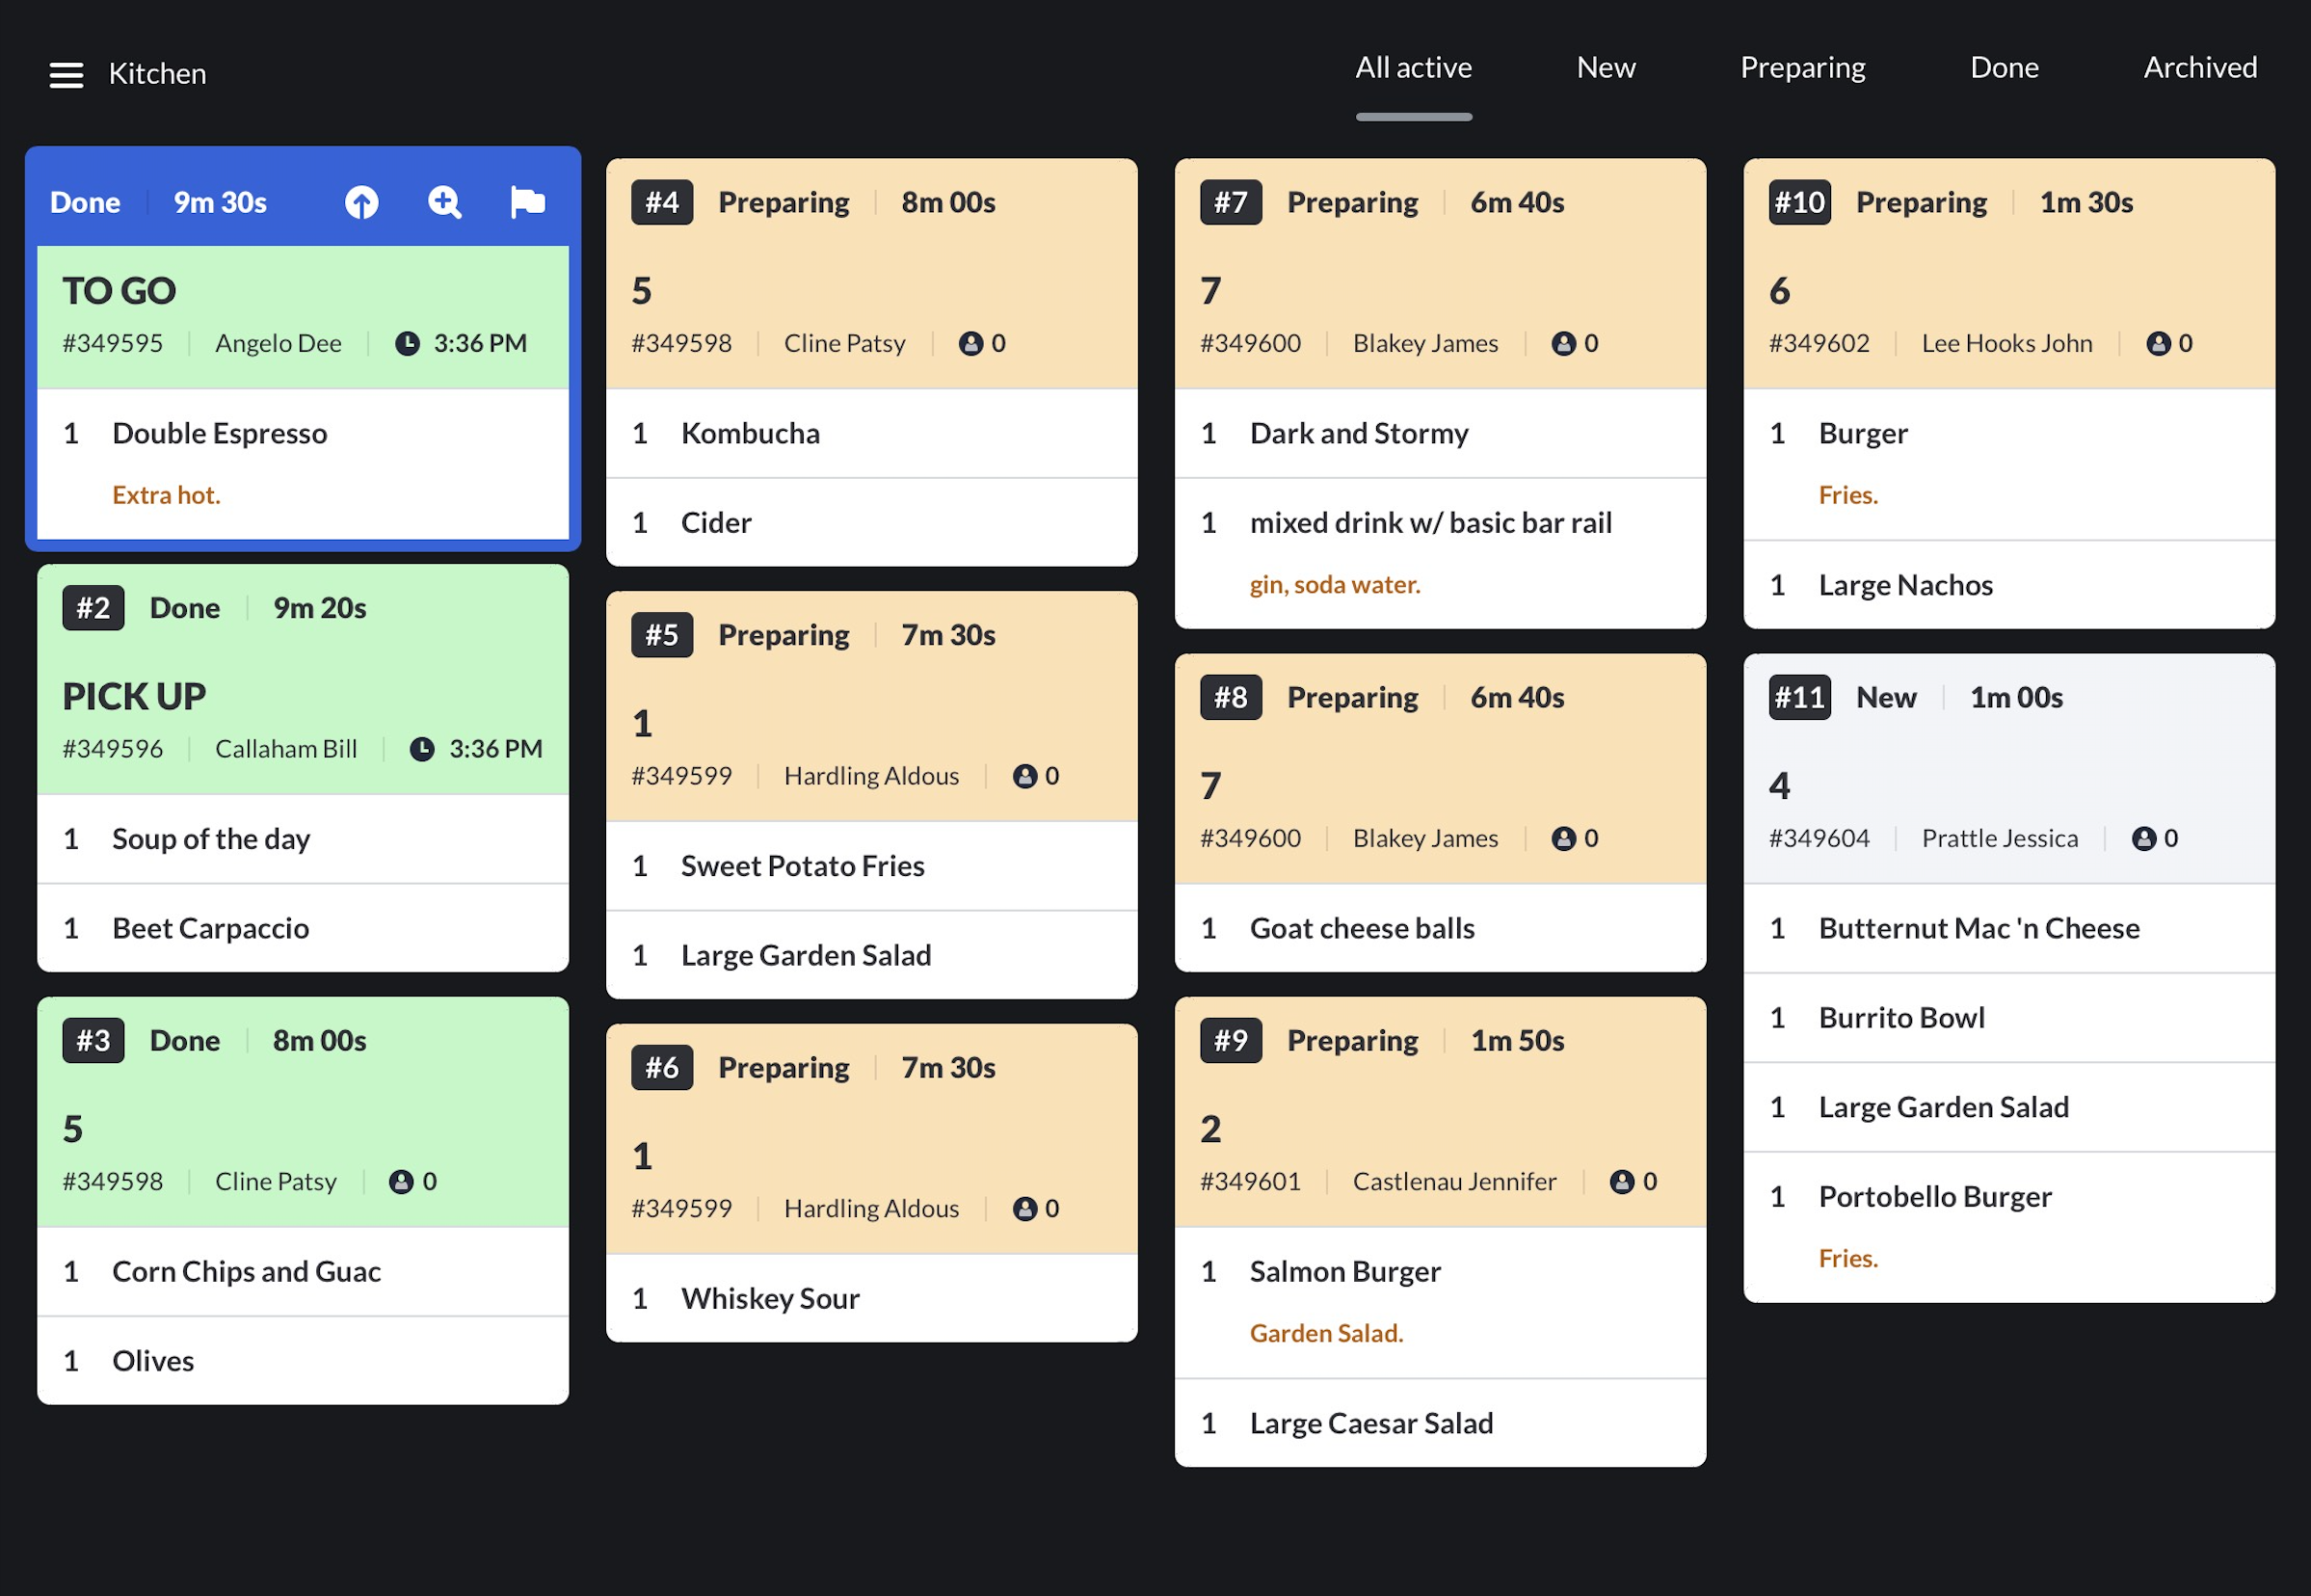This screenshot has width=2311, height=1596.
Task: Toggle All active orders view
Action: 1414,68
